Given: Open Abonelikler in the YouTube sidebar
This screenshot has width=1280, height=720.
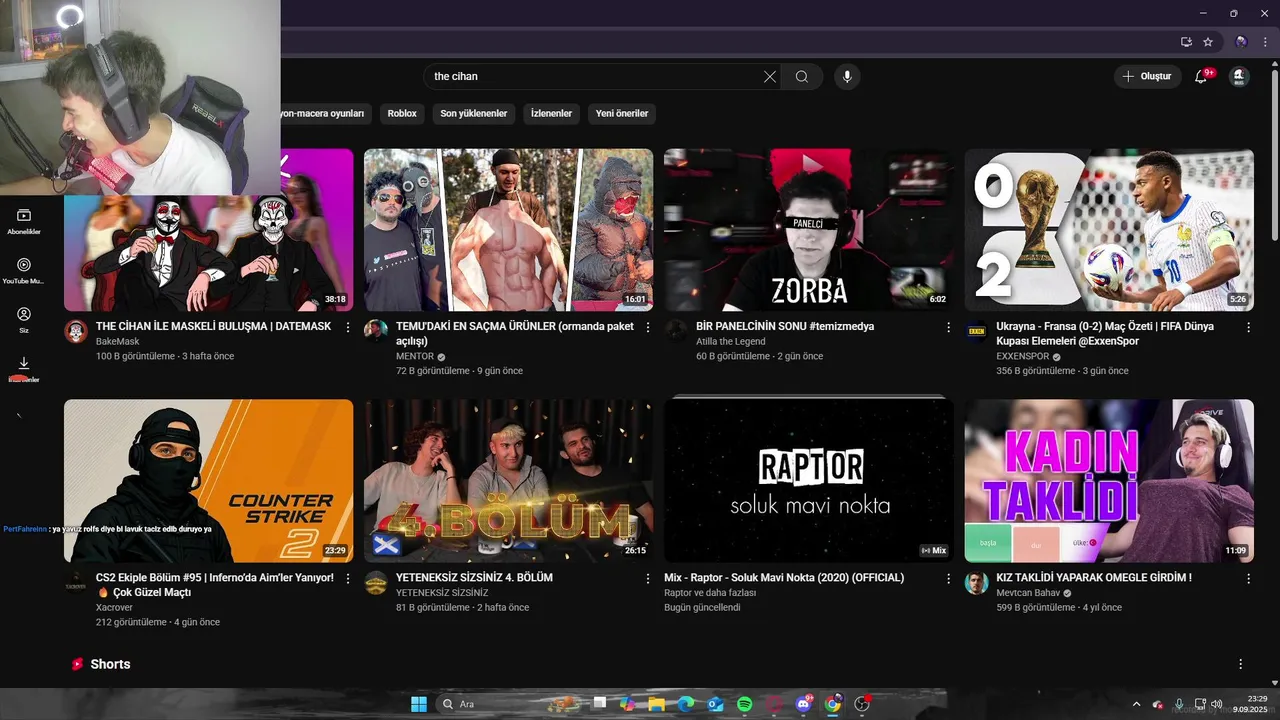Looking at the screenshot, I should (x=24, y=221).
